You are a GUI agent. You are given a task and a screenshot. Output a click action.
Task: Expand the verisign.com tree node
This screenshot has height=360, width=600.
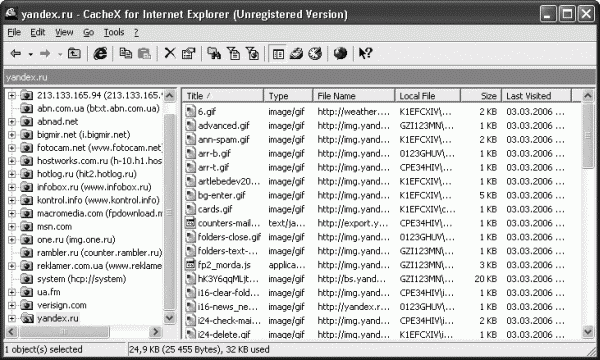pos(12,305)
